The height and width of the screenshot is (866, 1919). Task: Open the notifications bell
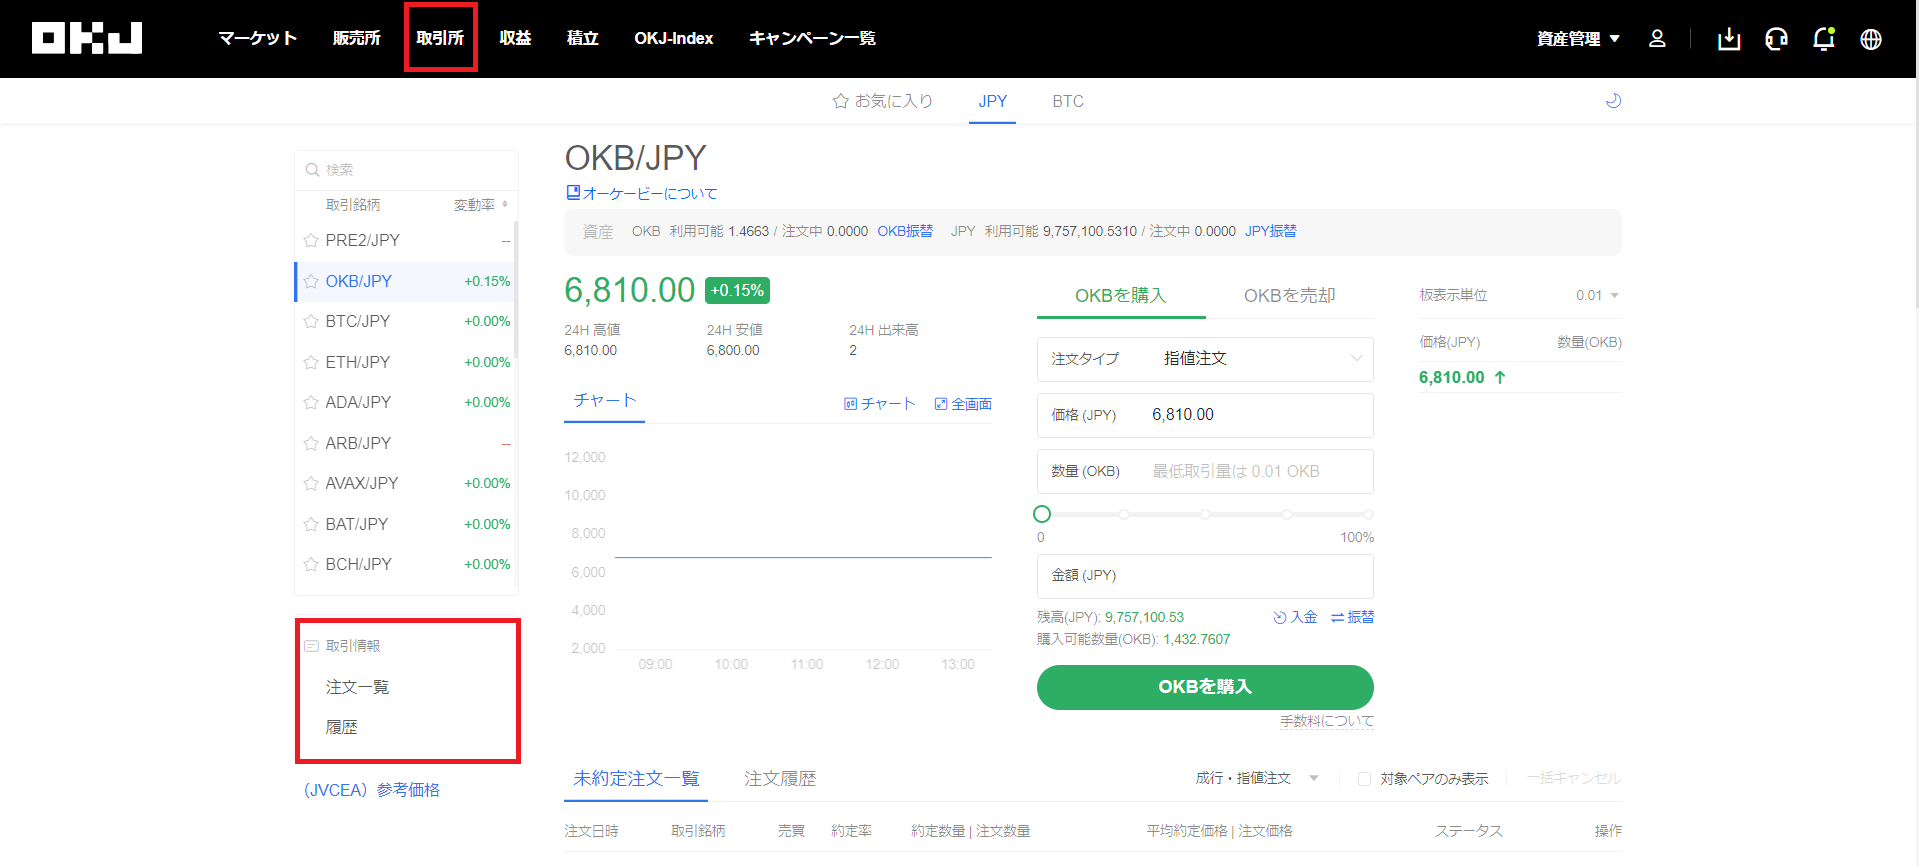pyautogui.click(x=1823, y=39)
